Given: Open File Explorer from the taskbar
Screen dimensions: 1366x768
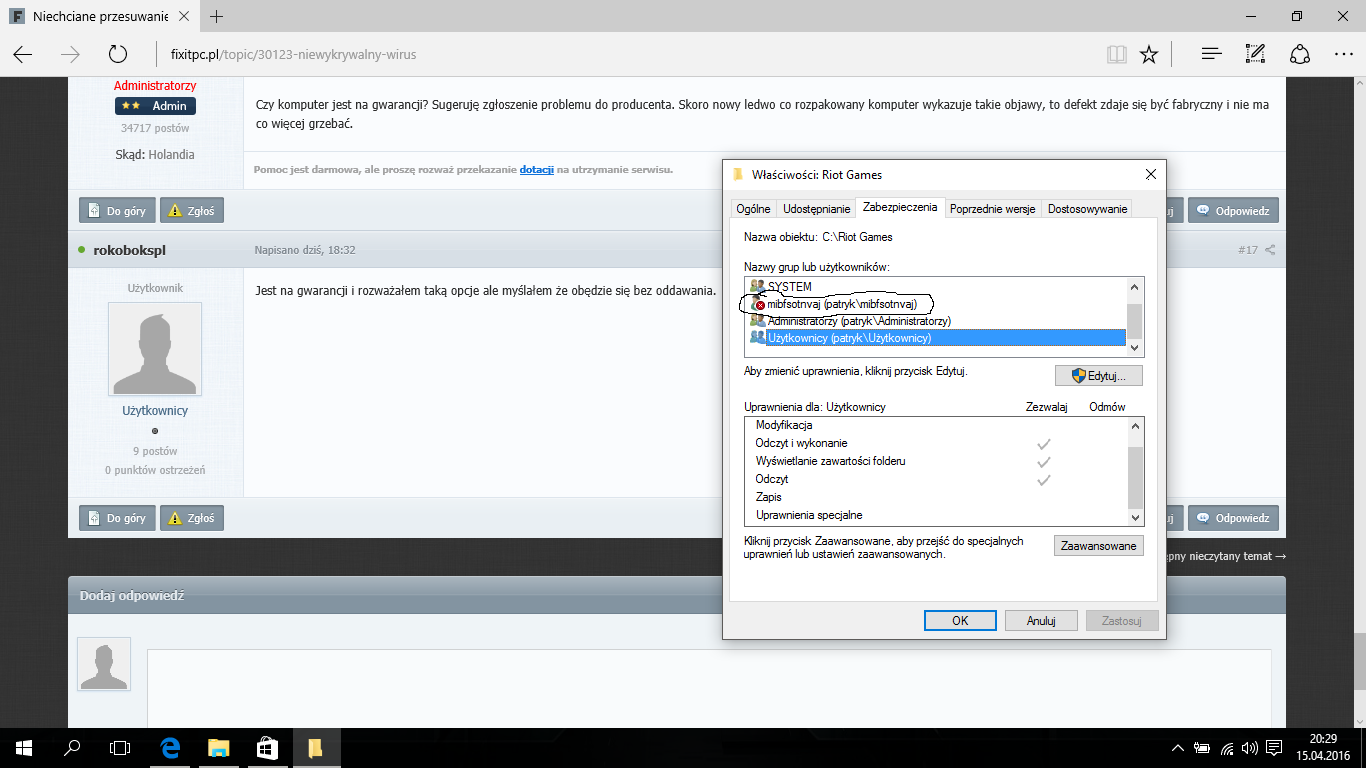Looking at the screenshot, I should click(218, 747).
